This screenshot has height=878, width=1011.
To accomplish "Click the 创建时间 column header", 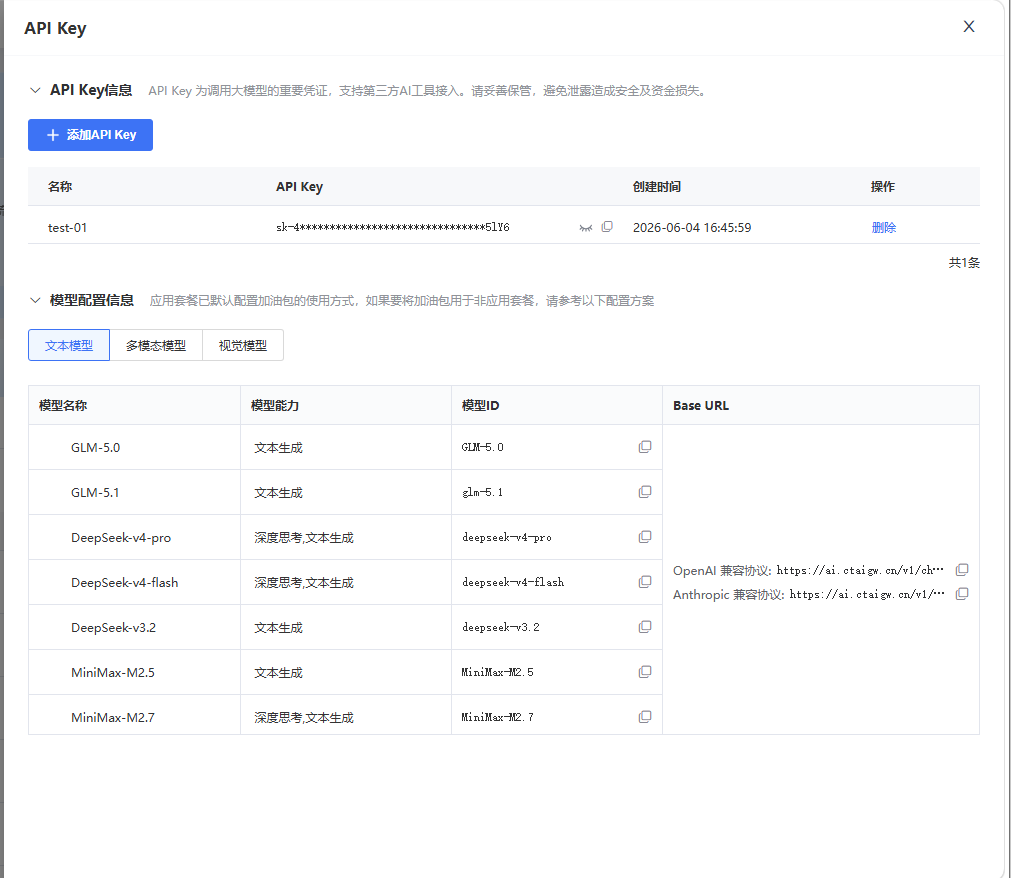I will click(656, 186).
